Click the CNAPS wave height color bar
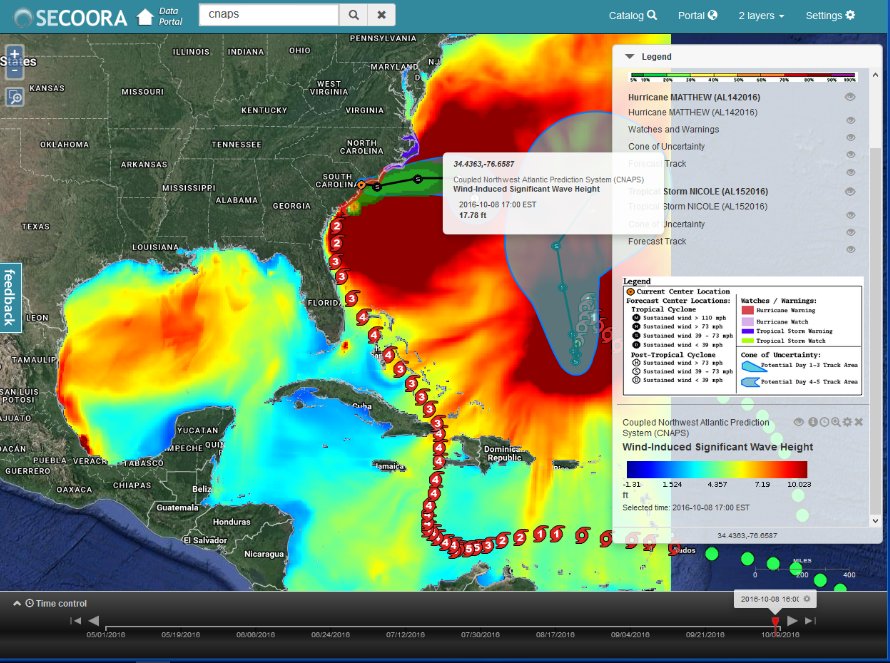The image size is (890, 663). click(716, 469)
